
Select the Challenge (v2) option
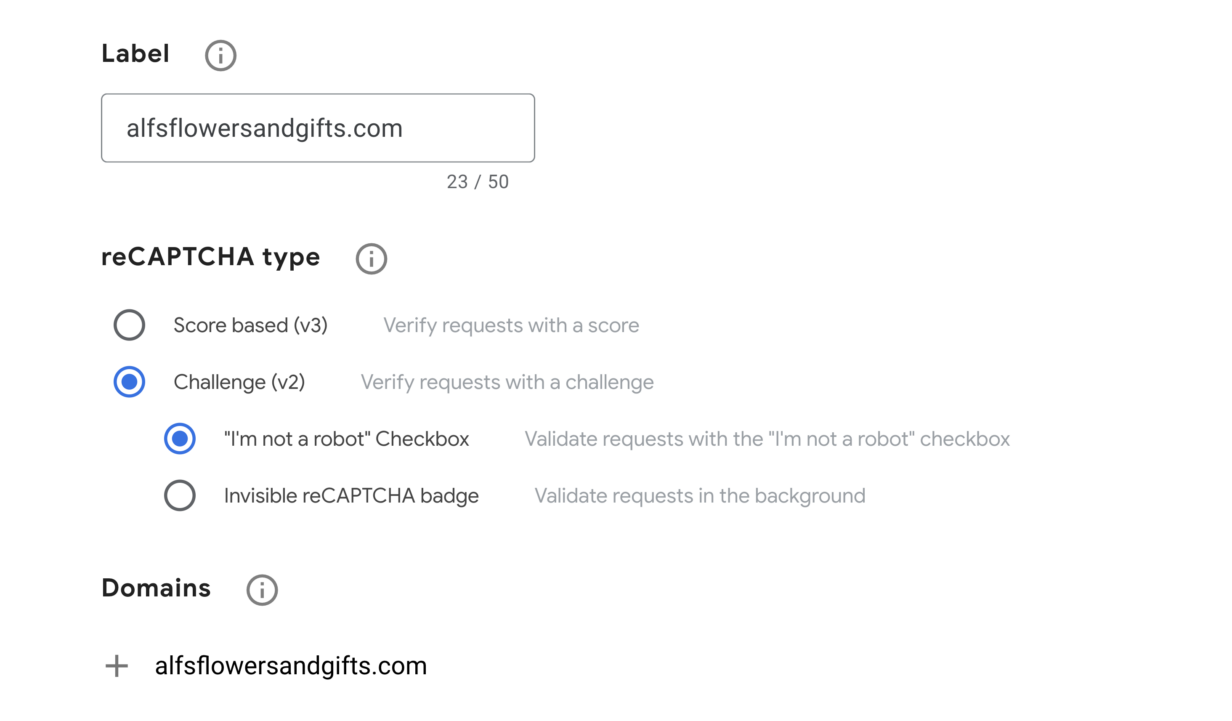(129, 382)
